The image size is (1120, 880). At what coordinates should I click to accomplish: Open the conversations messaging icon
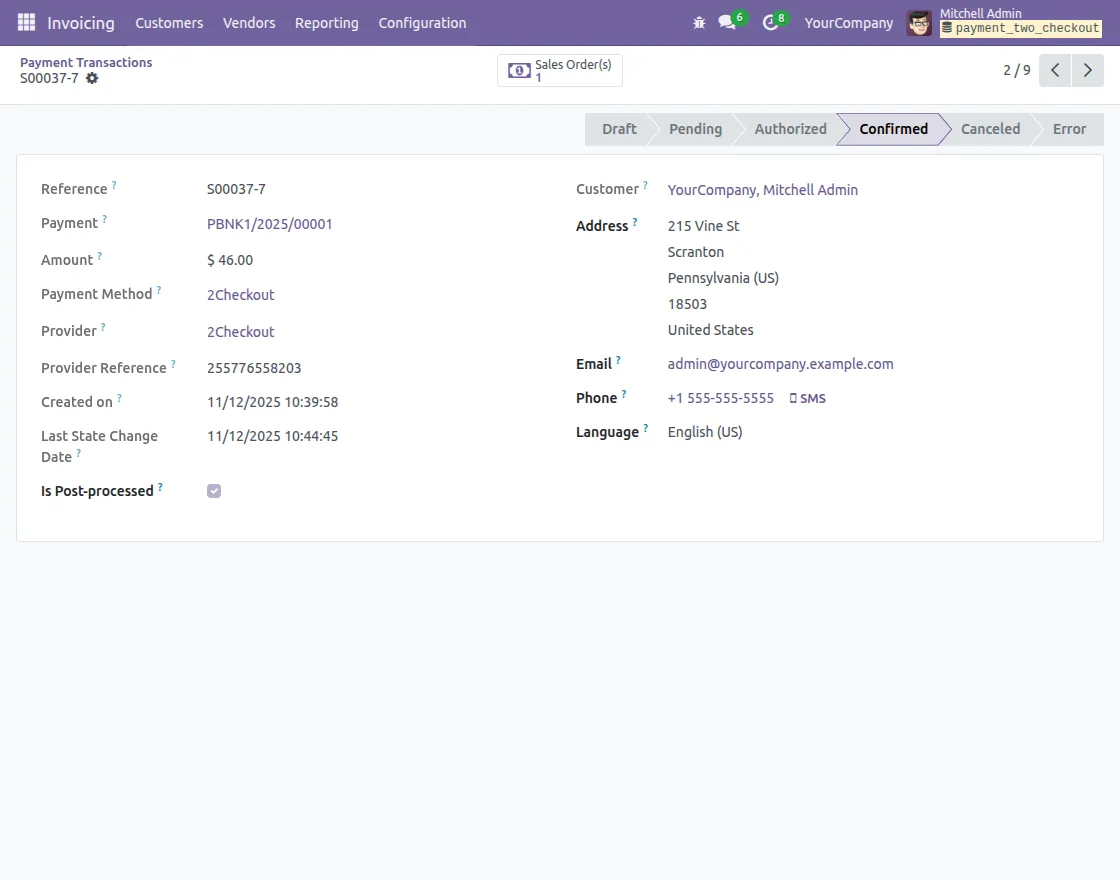click(725, 22)
